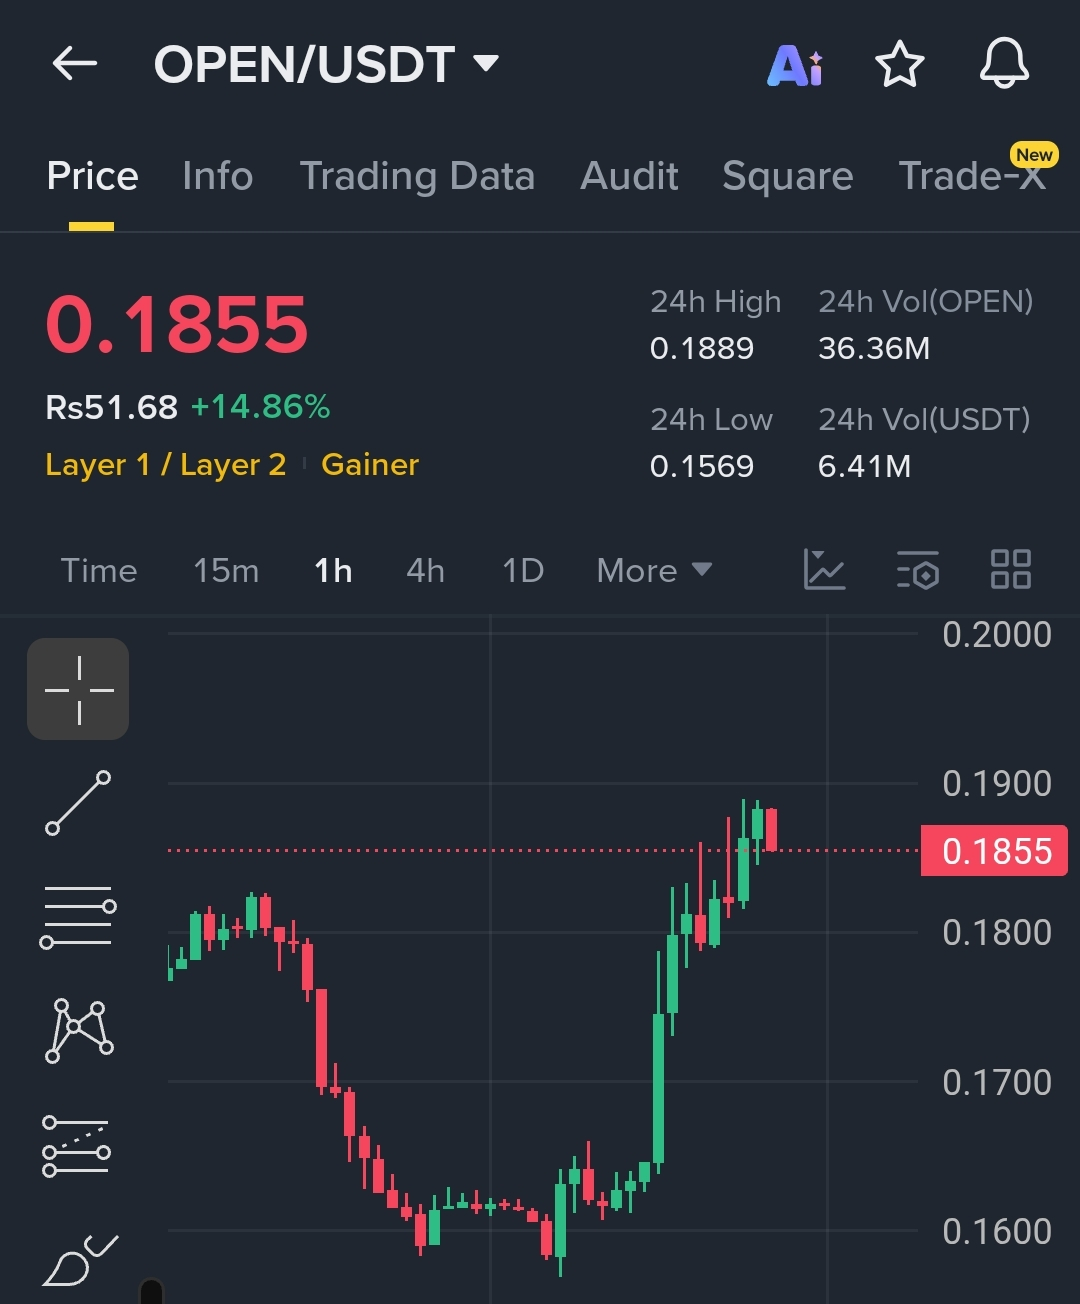This screenshot has height=1304, width=1080.
Task: Switch to the Info tab
Action: (218, 176)
